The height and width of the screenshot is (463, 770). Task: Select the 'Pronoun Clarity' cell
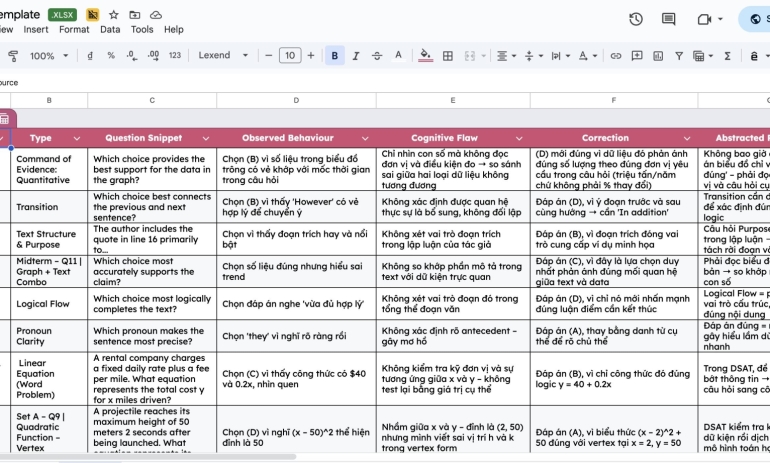tap(49, 336)
